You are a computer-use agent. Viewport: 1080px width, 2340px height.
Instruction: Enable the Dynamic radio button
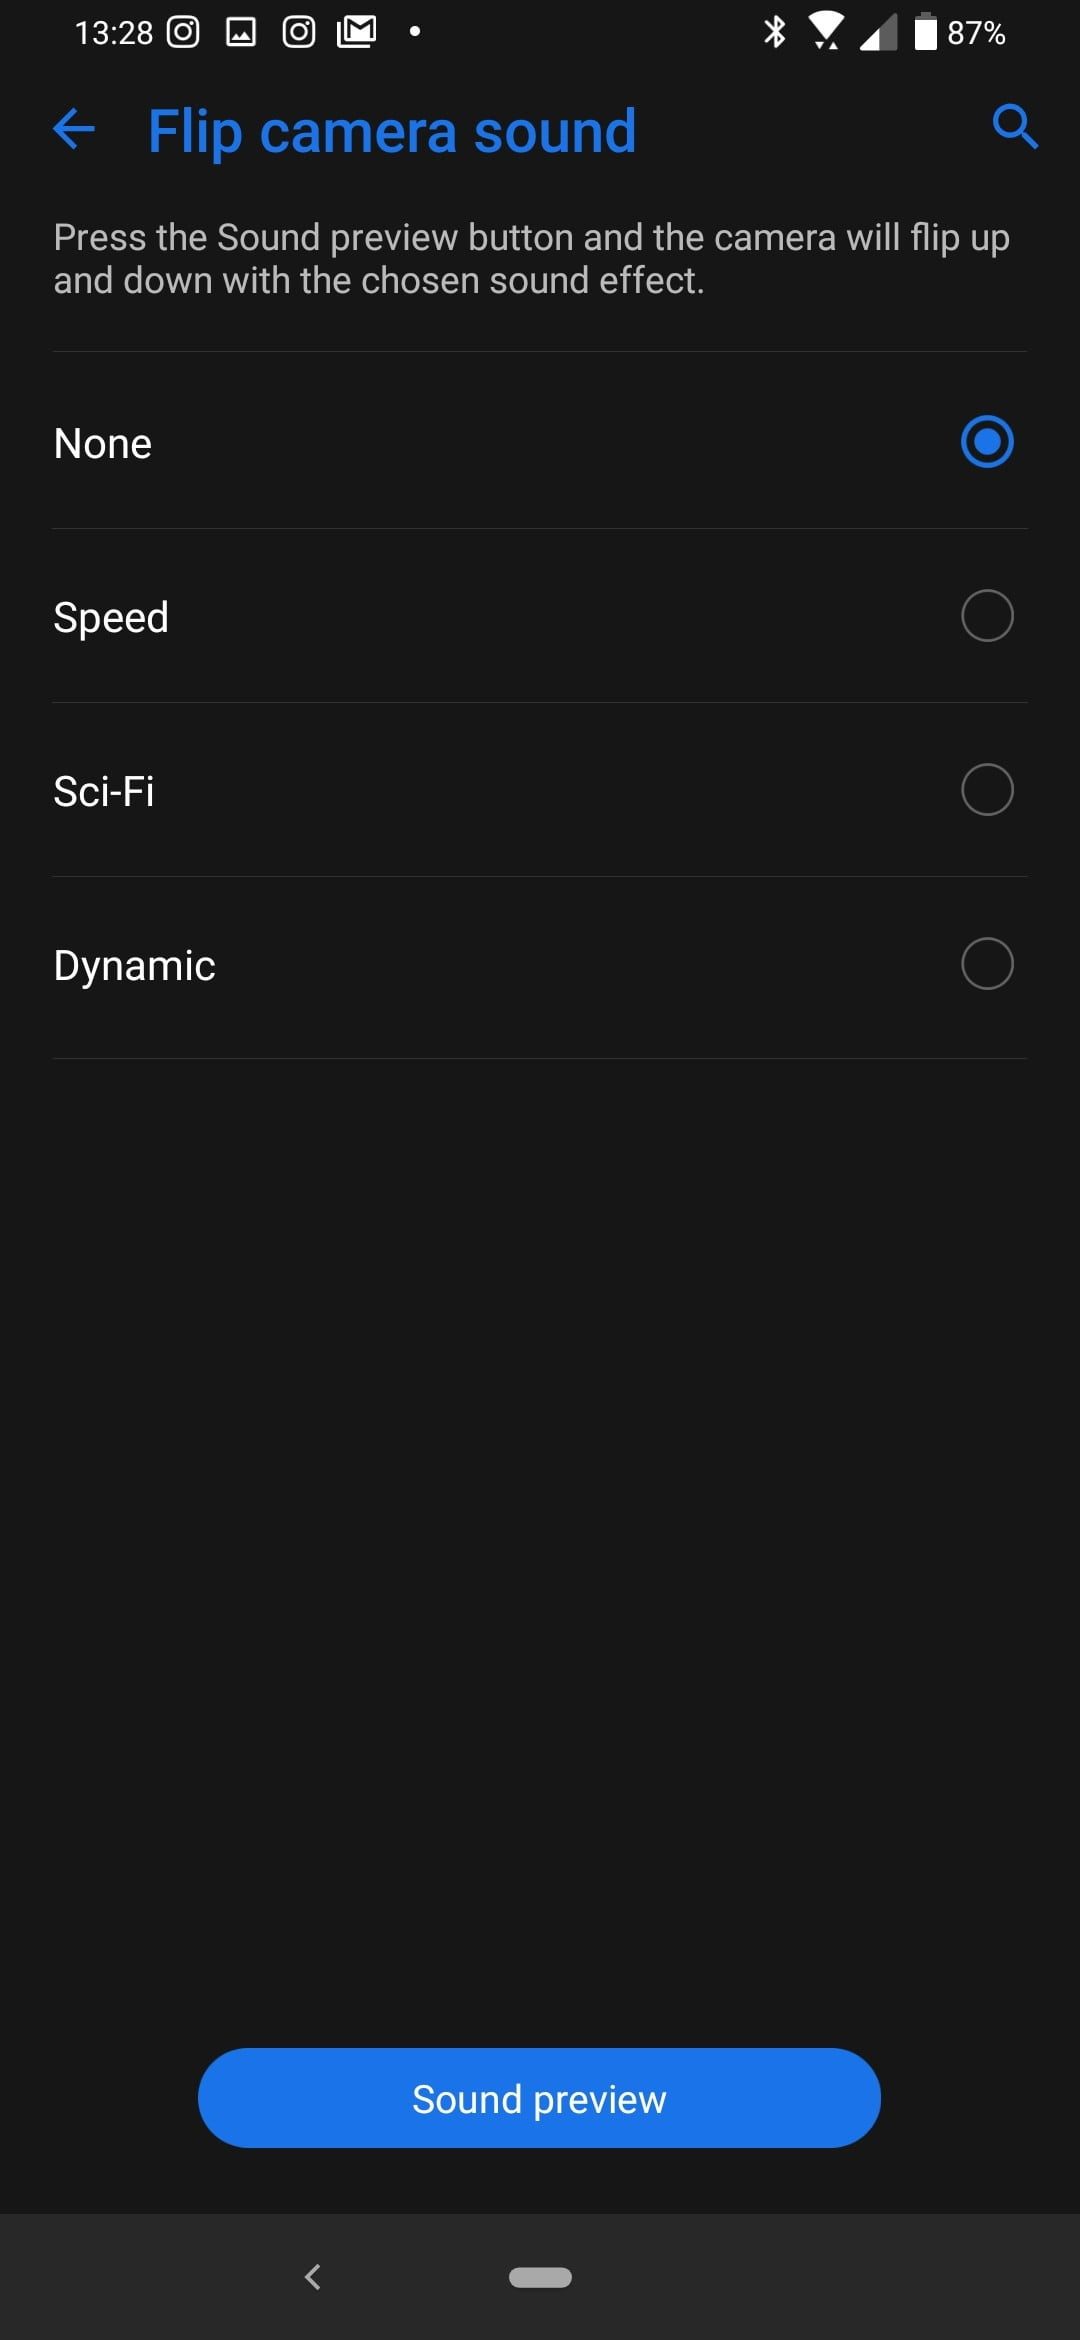987,964
